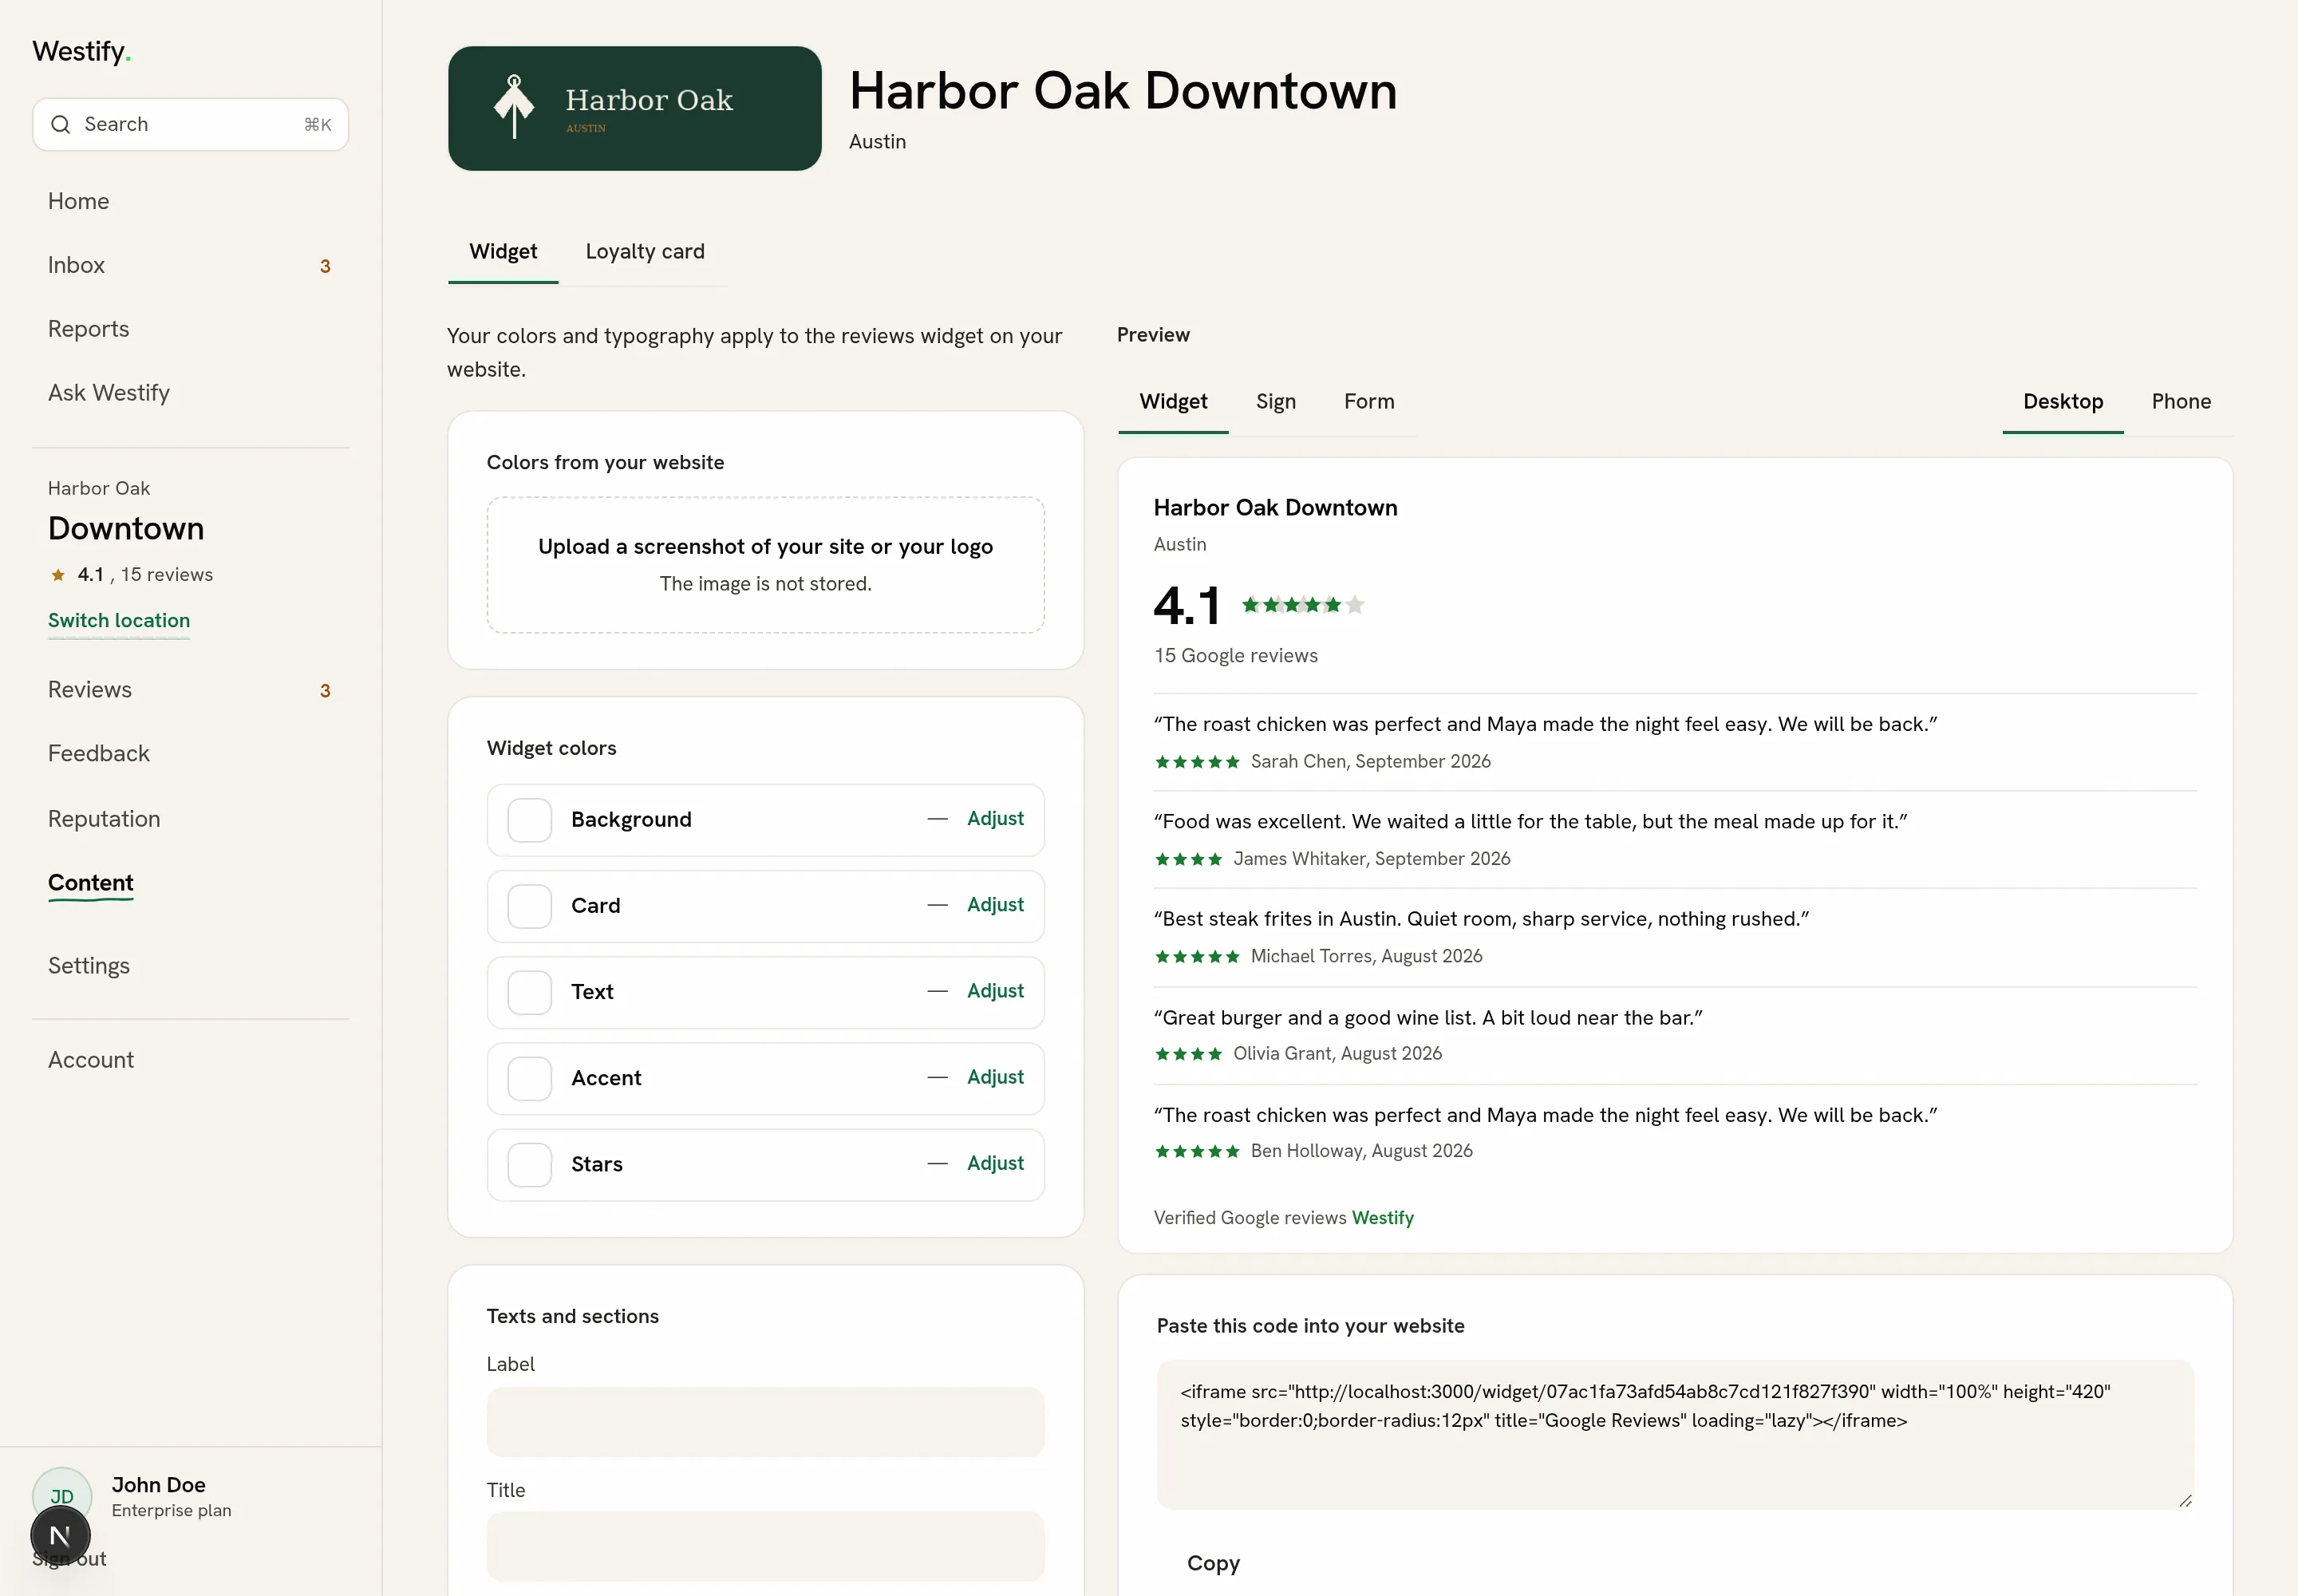Click the Reviews count badge
Screen dimensions: 2298x1596
click(325, 691)
